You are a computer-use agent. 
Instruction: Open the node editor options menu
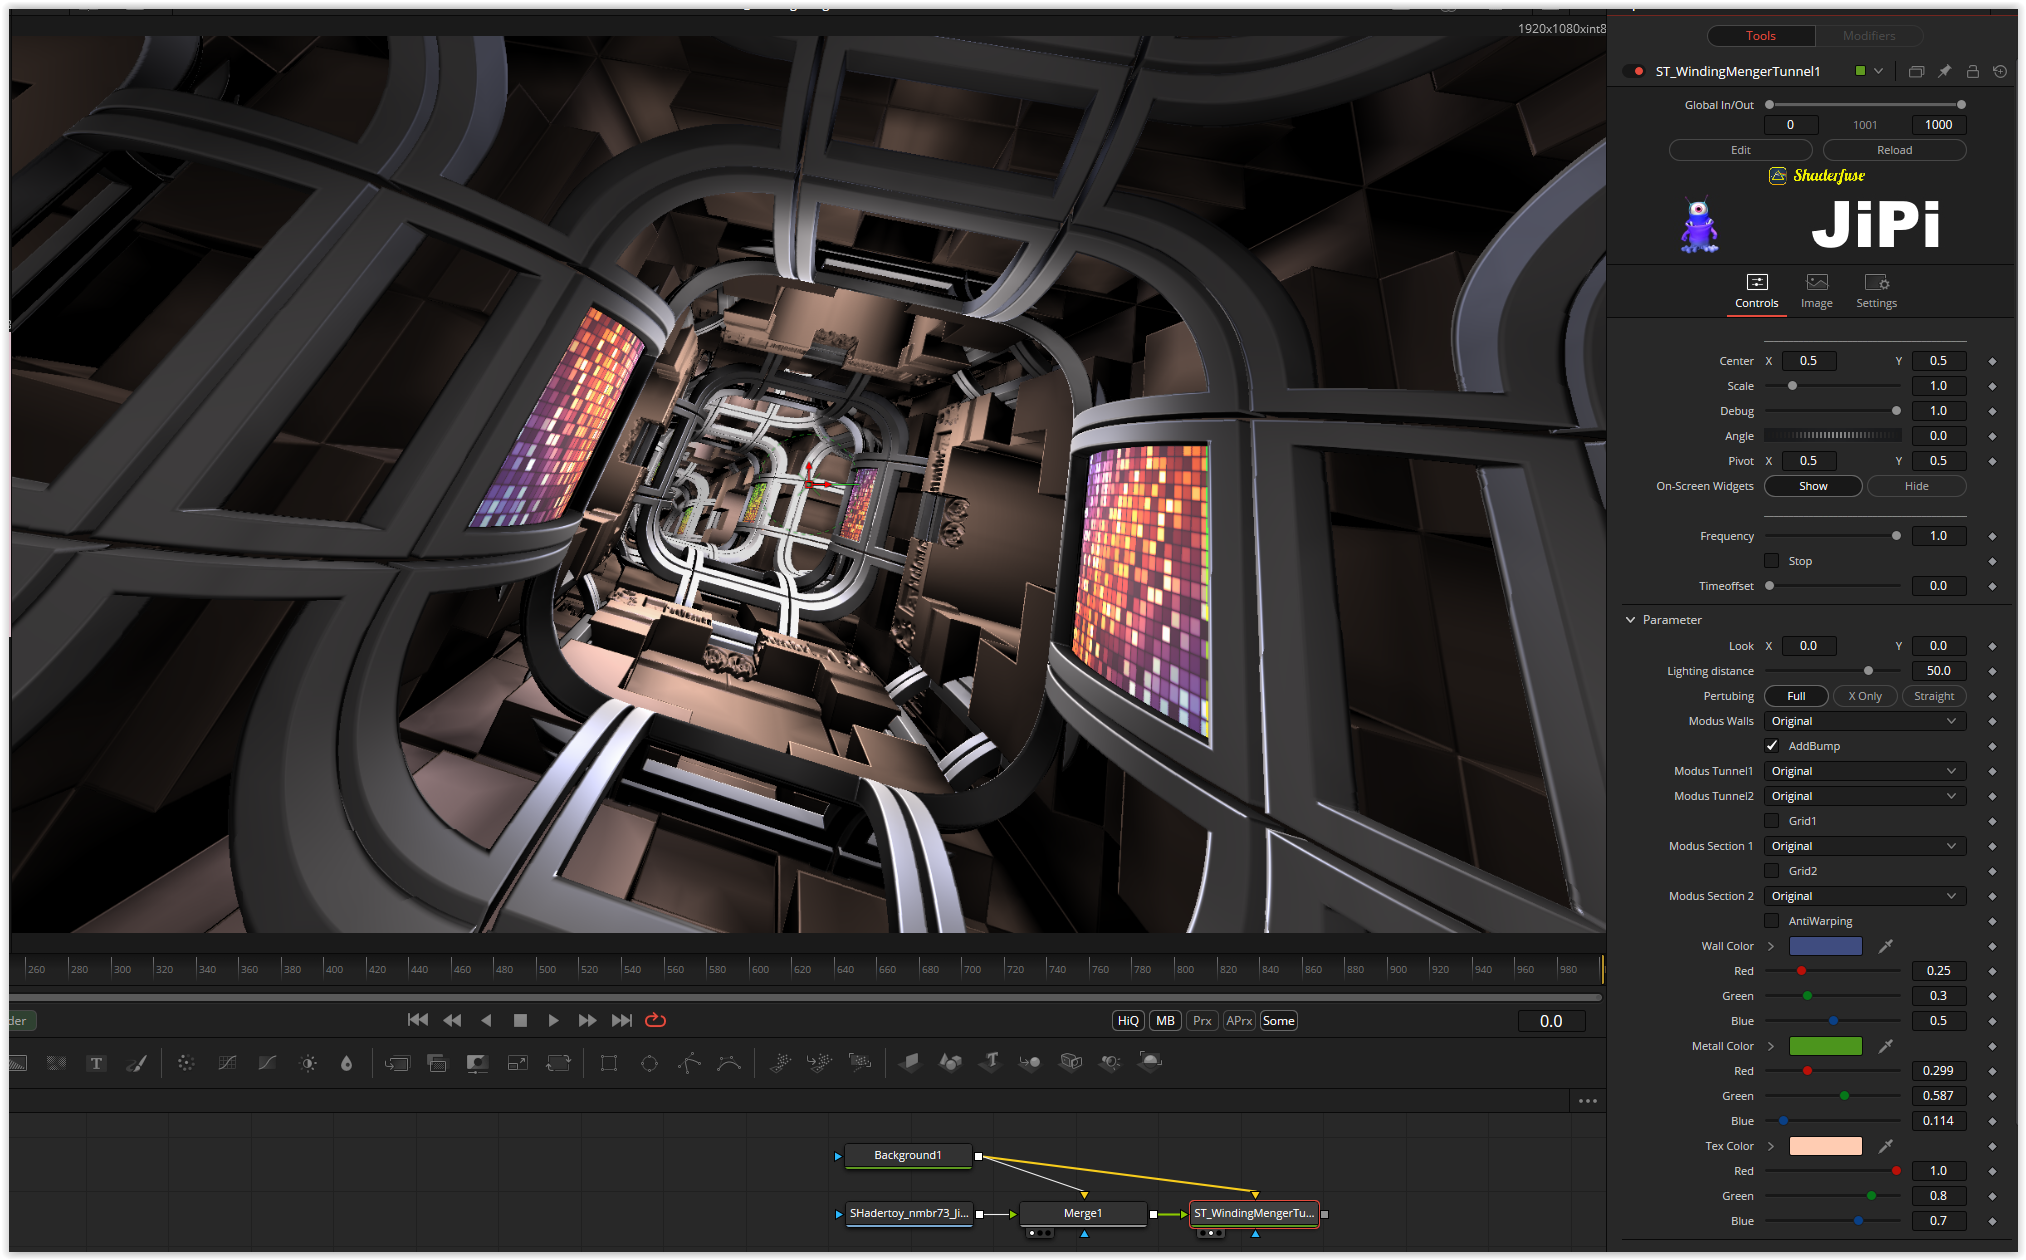[1587, 1101]
